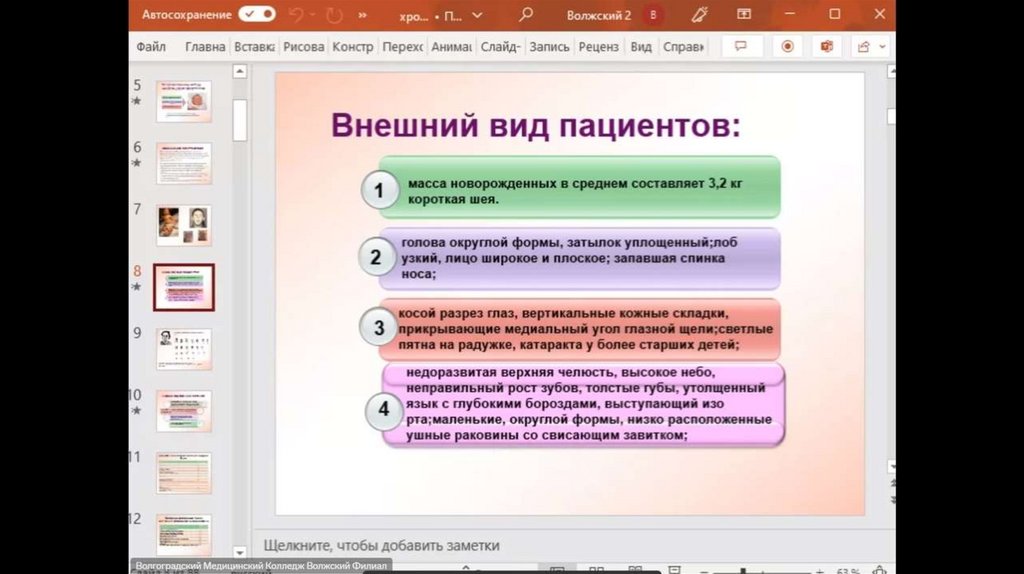
Task: Click the number 2 circle on the slide
Action: point(377,256)
